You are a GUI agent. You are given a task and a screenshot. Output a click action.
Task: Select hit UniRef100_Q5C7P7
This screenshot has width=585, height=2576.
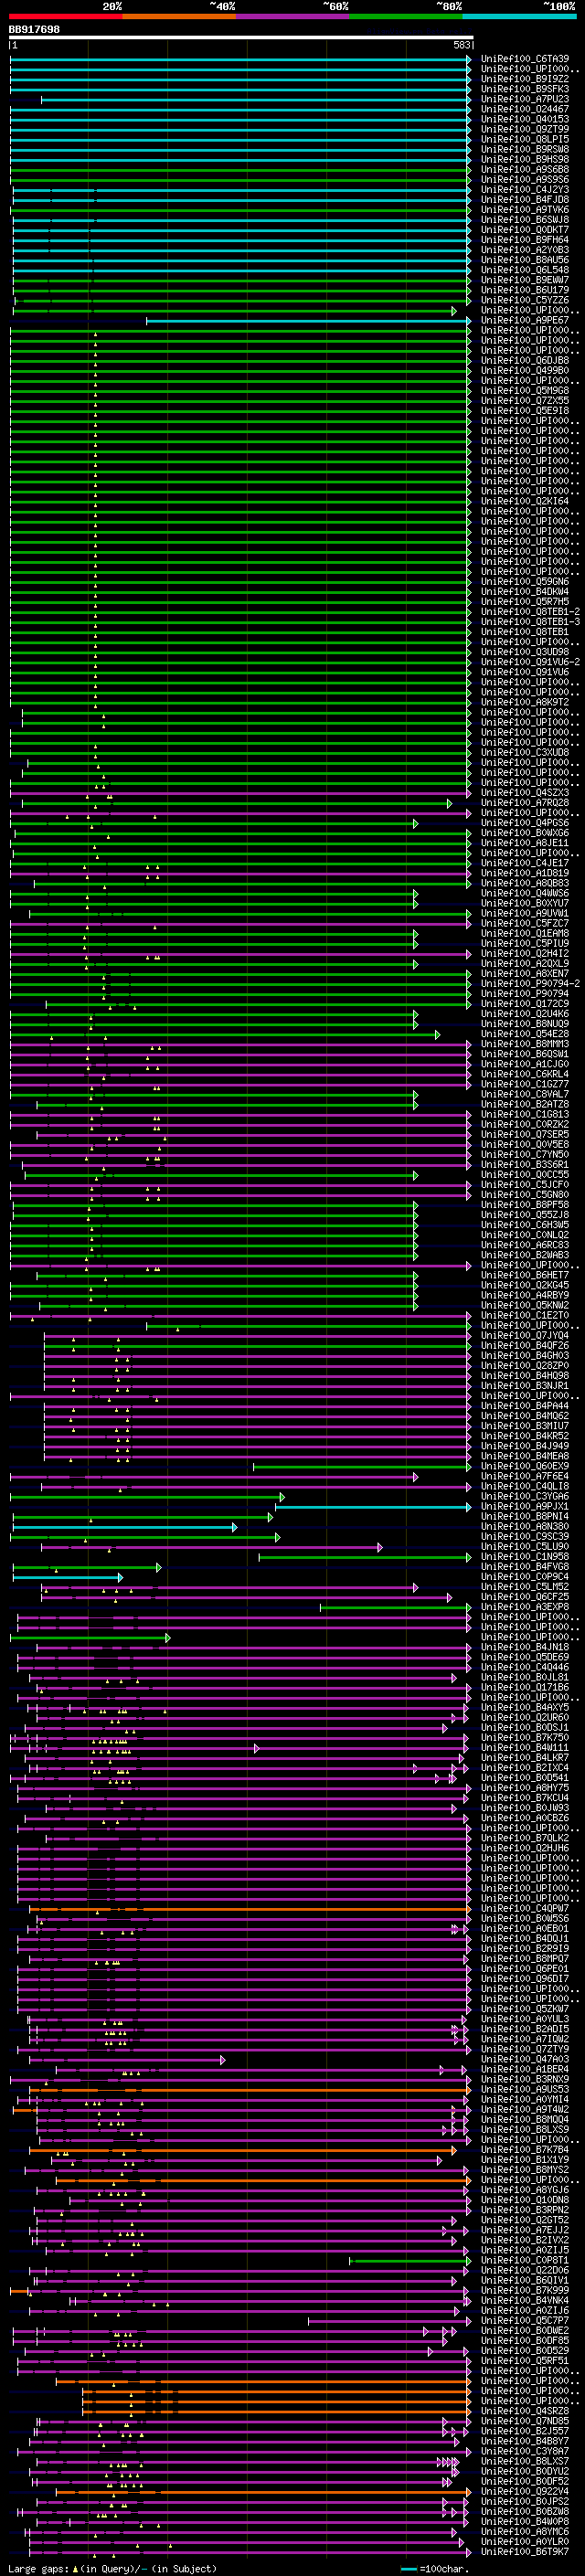coord(525,2320)
